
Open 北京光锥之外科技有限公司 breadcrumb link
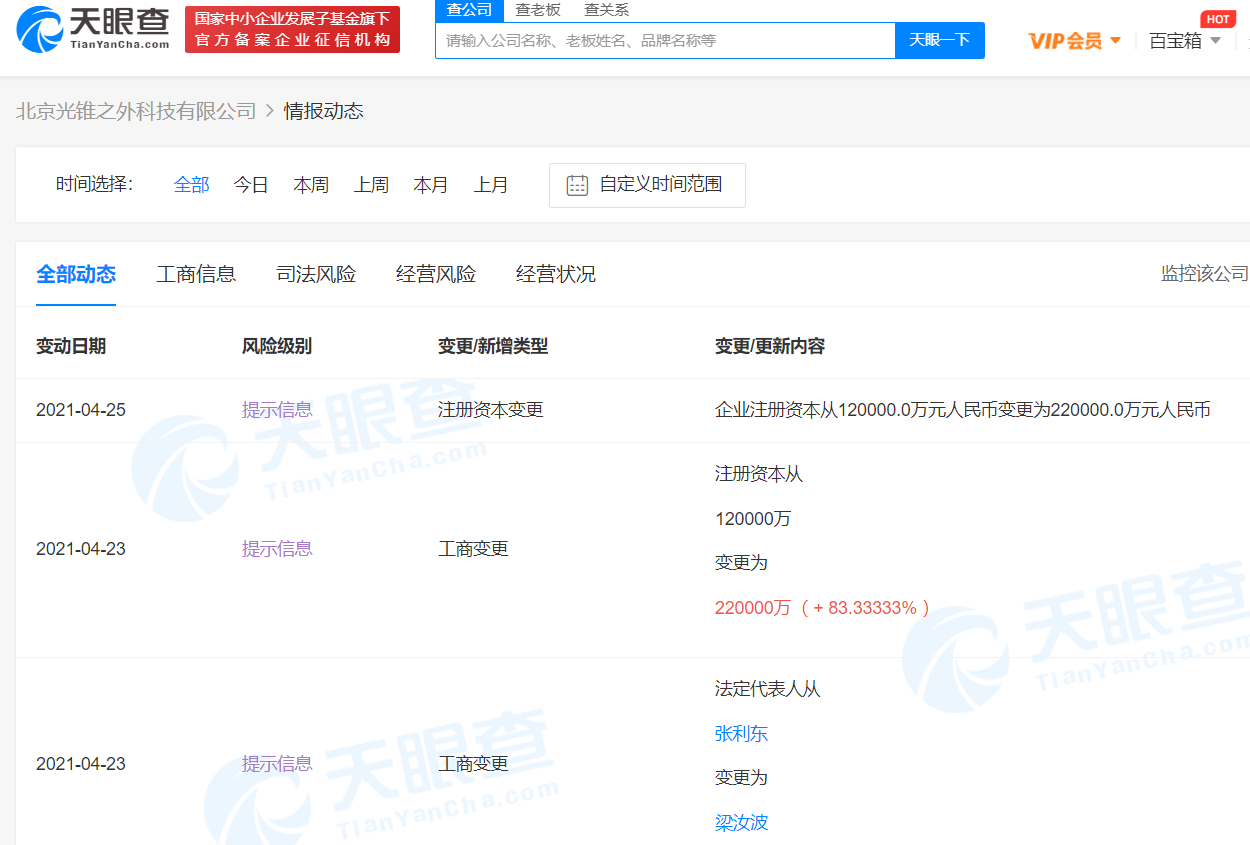[136, 111]
